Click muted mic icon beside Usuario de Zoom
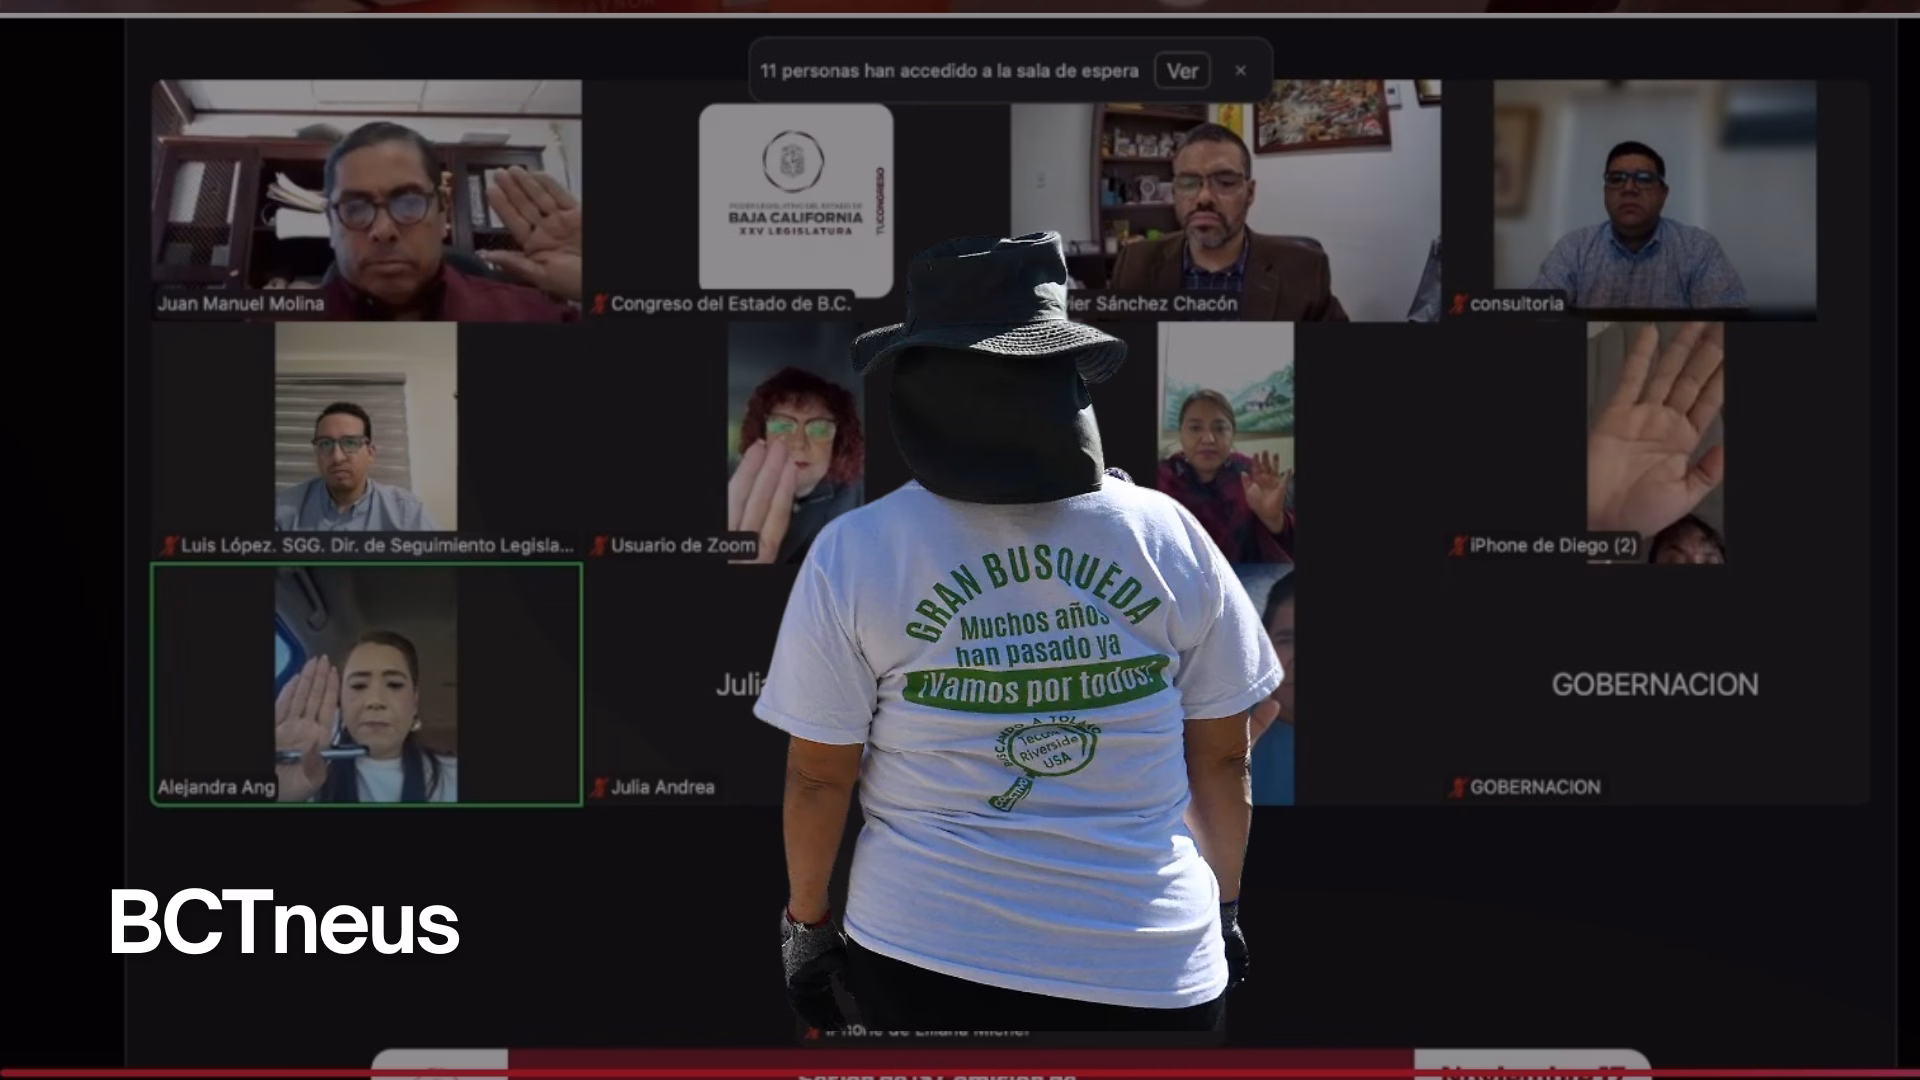Viewport: 1920px width, 1080px height. coord(599,546)
